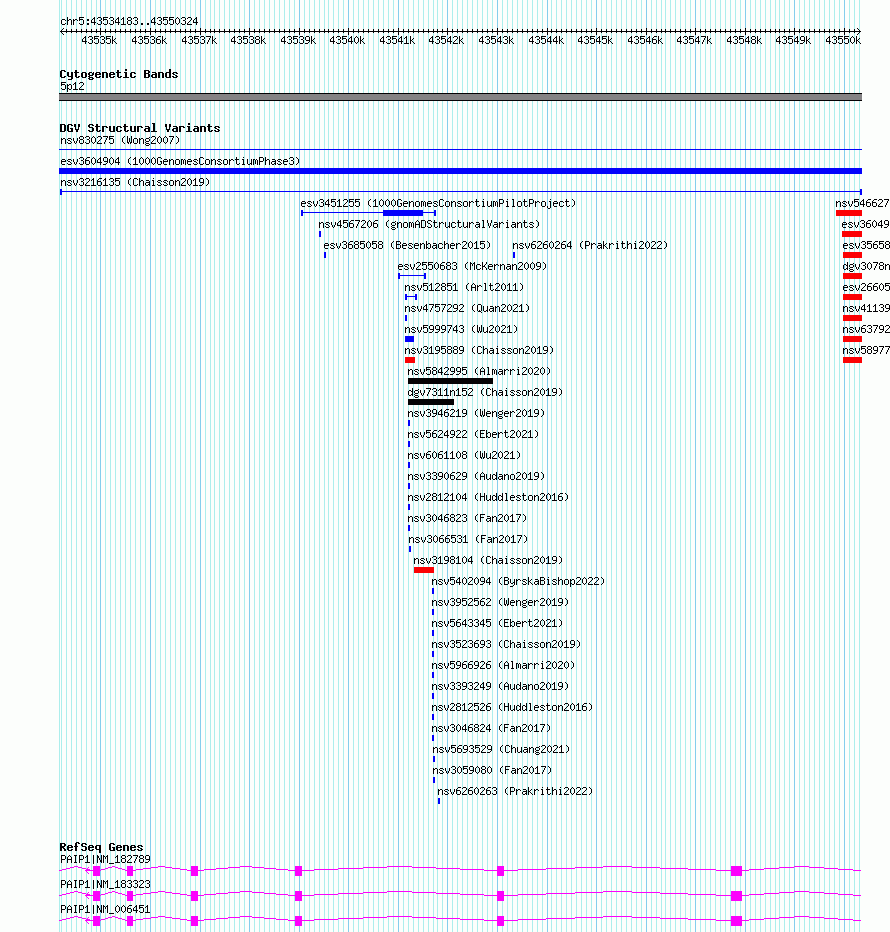Open variant nsv3059080 (Fan2017)
This screenshot has height=932, width=890.
(x=492, y=770)
